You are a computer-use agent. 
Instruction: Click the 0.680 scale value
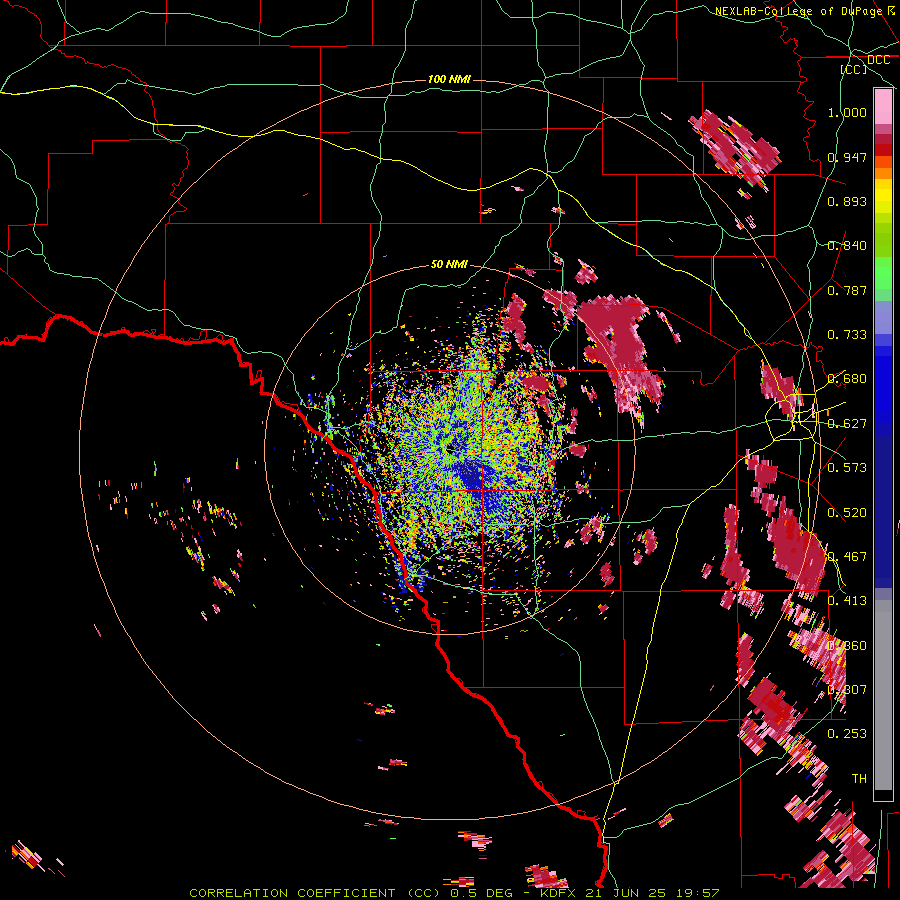(847, 379)
